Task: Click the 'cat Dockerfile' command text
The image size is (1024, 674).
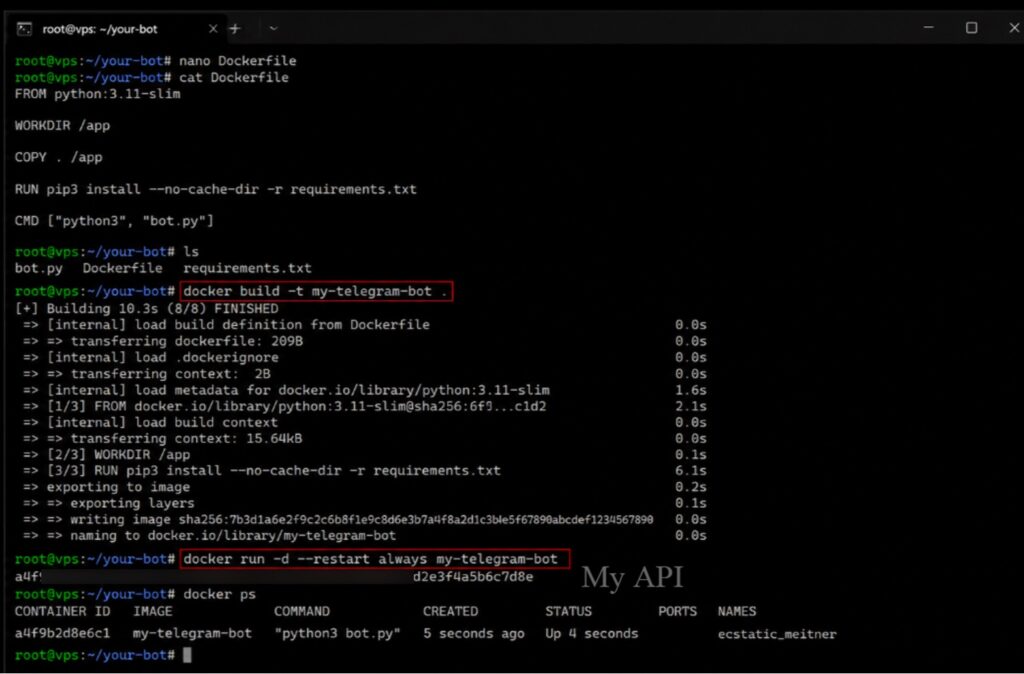Action: point(234,77)
